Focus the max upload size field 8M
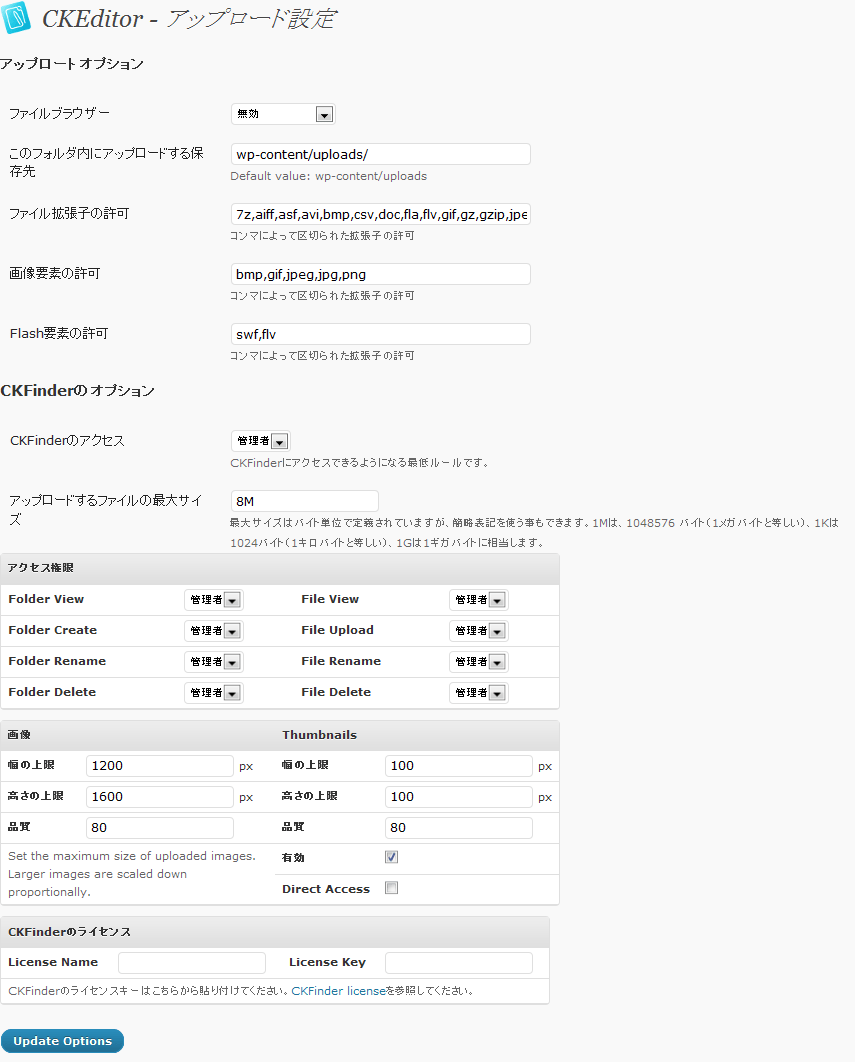The image size is (855, 1062). coord(305,501)
